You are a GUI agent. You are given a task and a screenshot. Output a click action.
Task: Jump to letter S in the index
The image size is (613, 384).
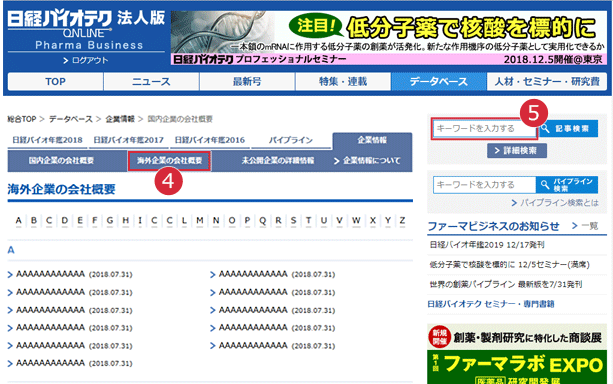pos(293,221)
